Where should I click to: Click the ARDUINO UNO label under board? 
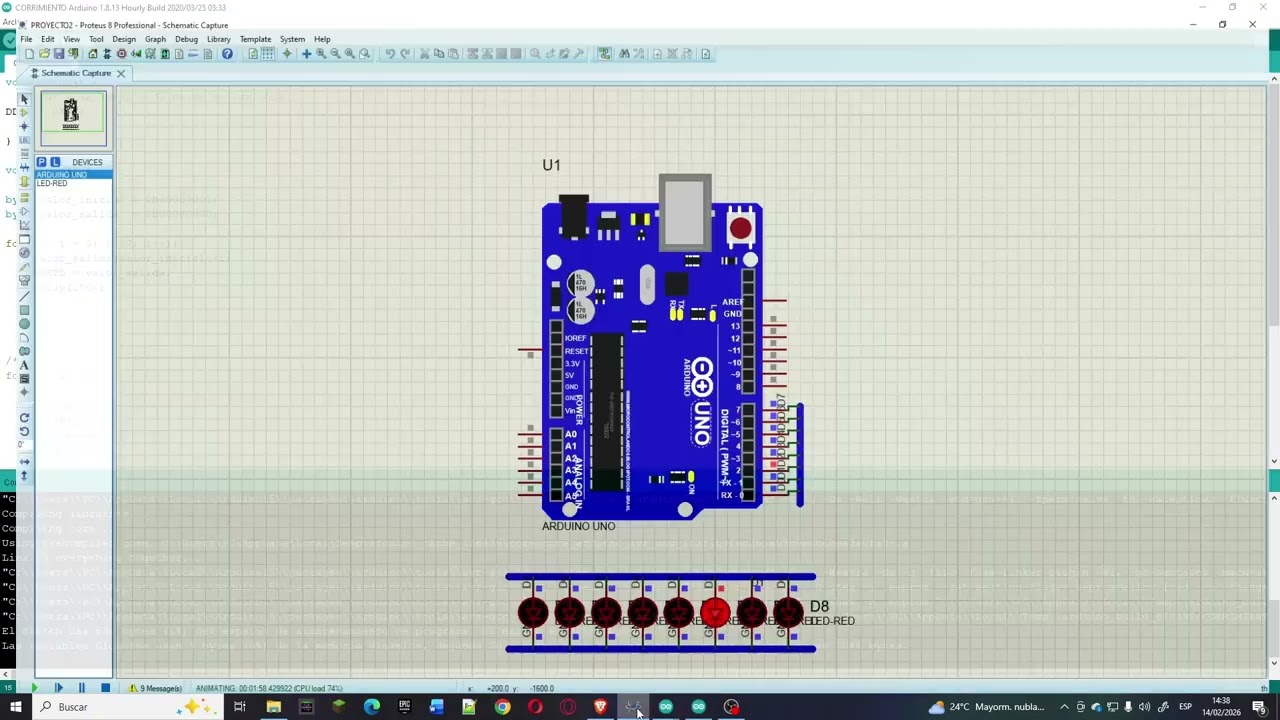point(578,526)
